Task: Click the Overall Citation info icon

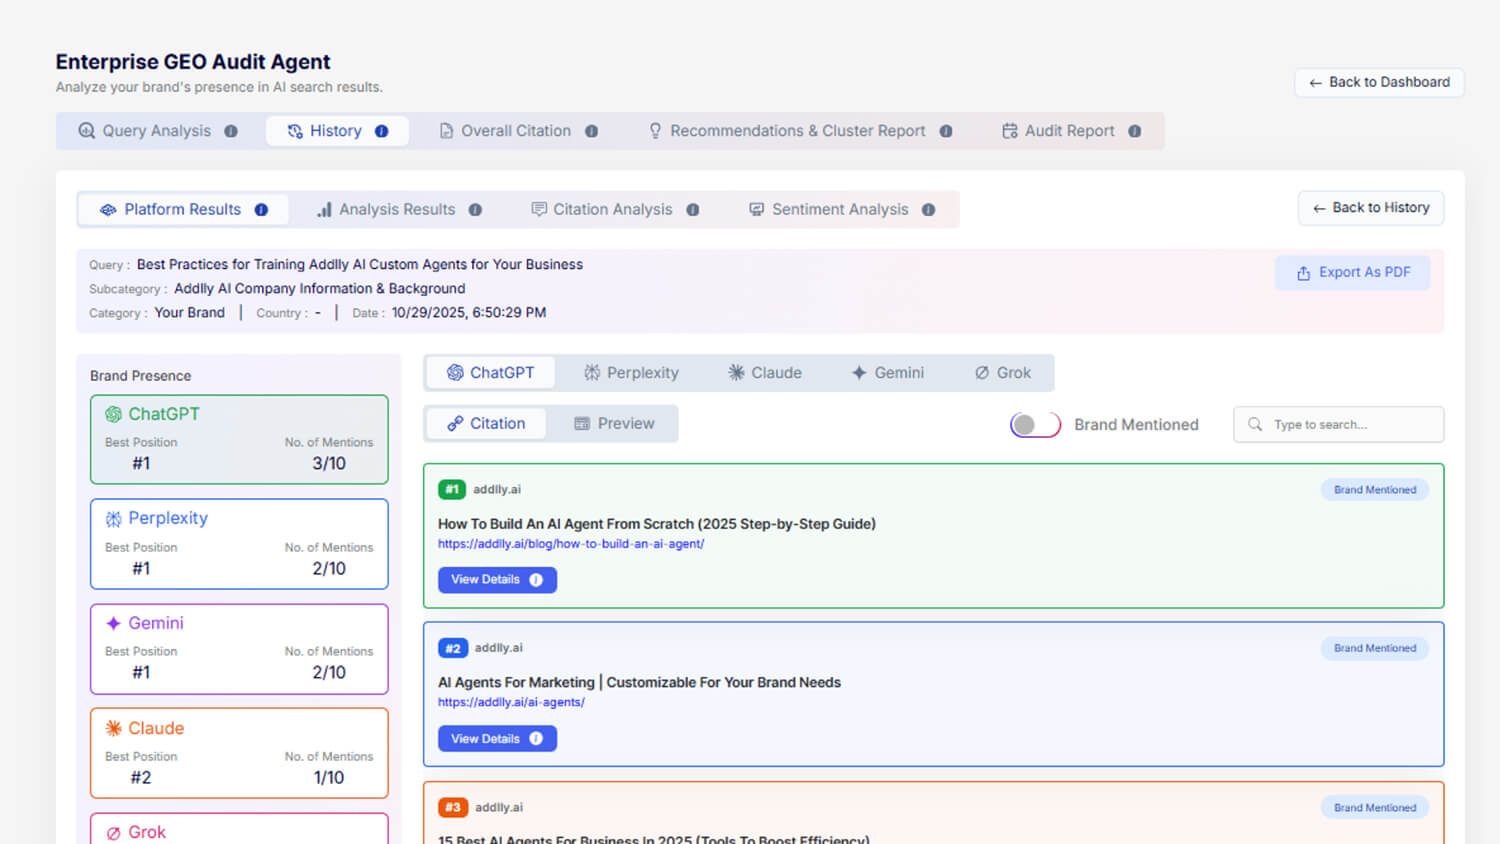Action: click(591, 131)
